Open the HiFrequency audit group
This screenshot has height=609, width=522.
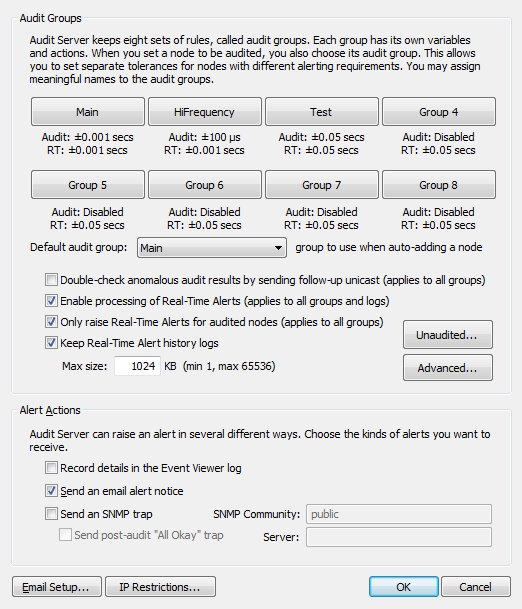pos(205,112)
